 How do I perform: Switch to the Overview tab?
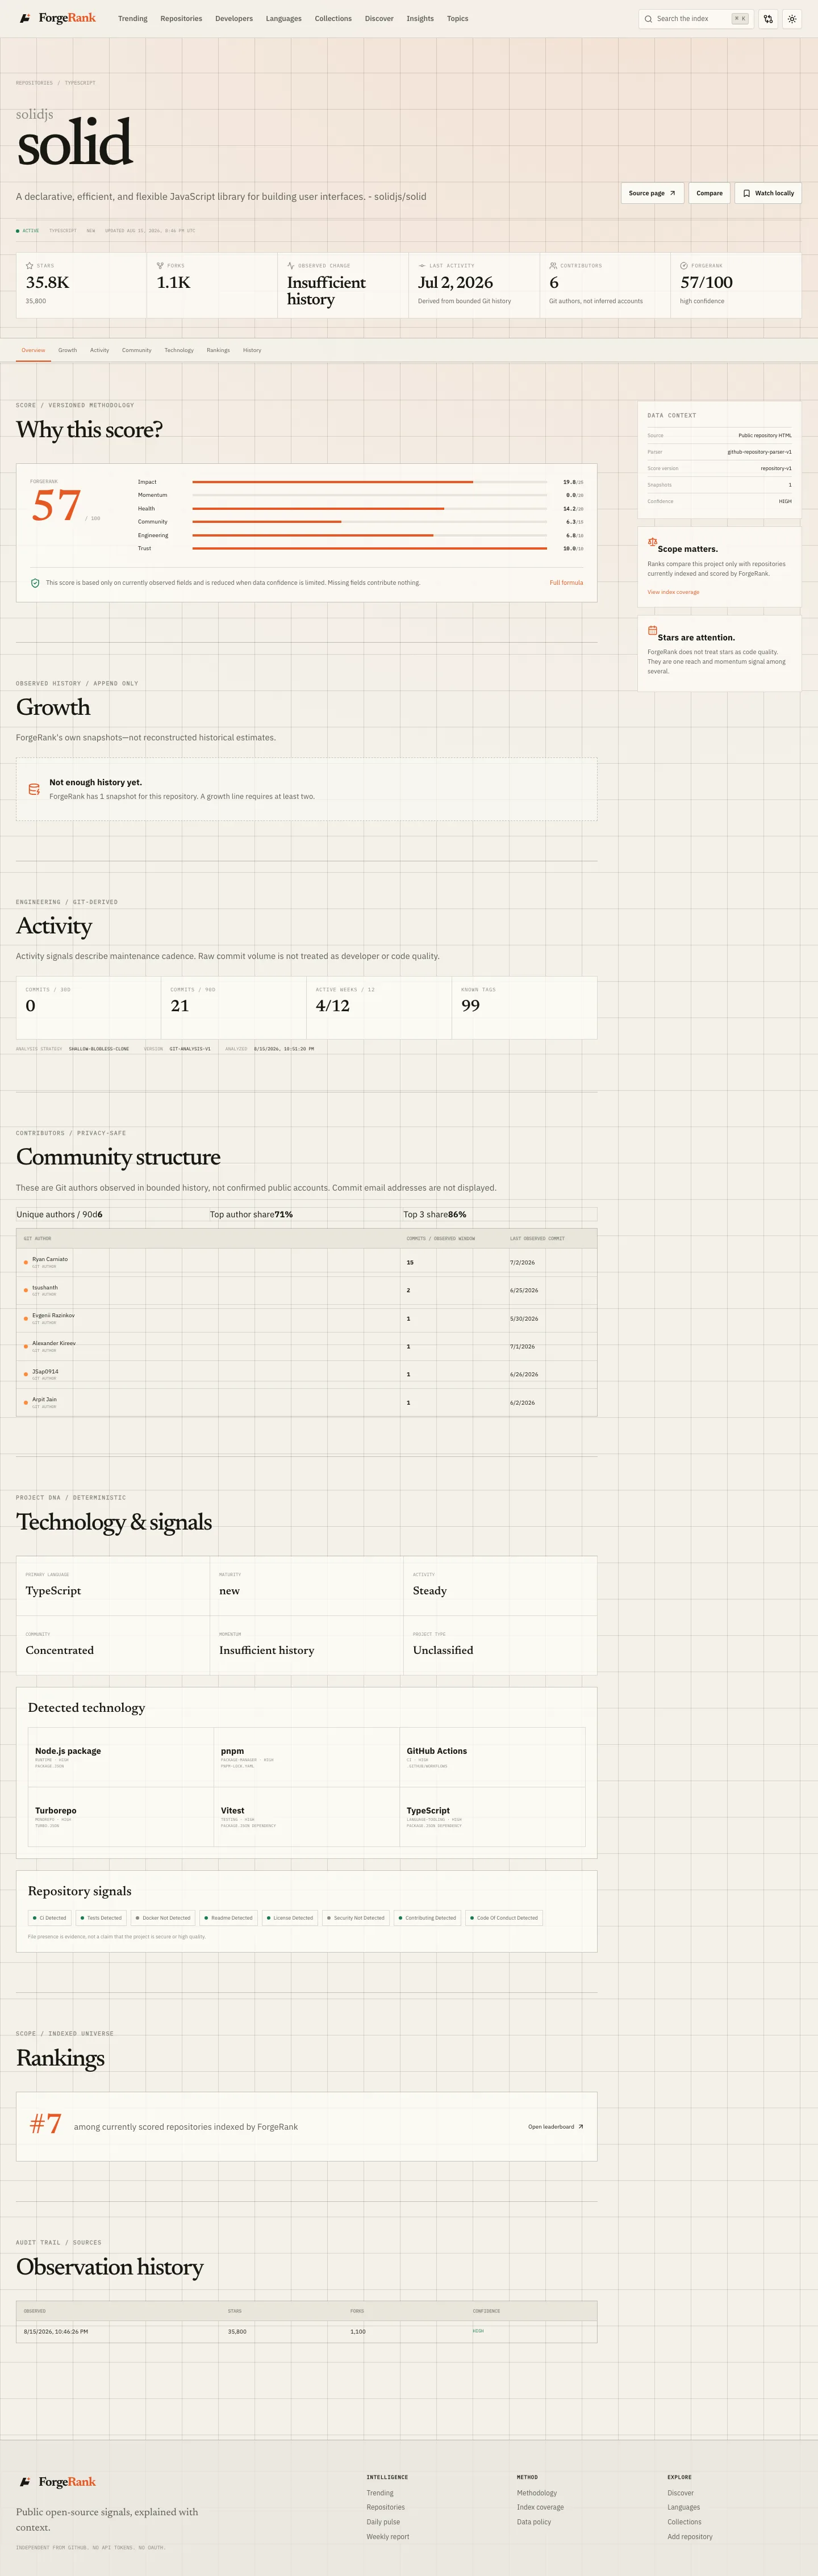click(33, 350)
